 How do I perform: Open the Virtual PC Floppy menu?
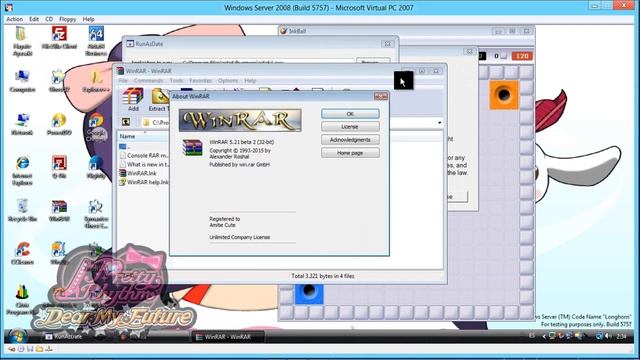(67, 19)
